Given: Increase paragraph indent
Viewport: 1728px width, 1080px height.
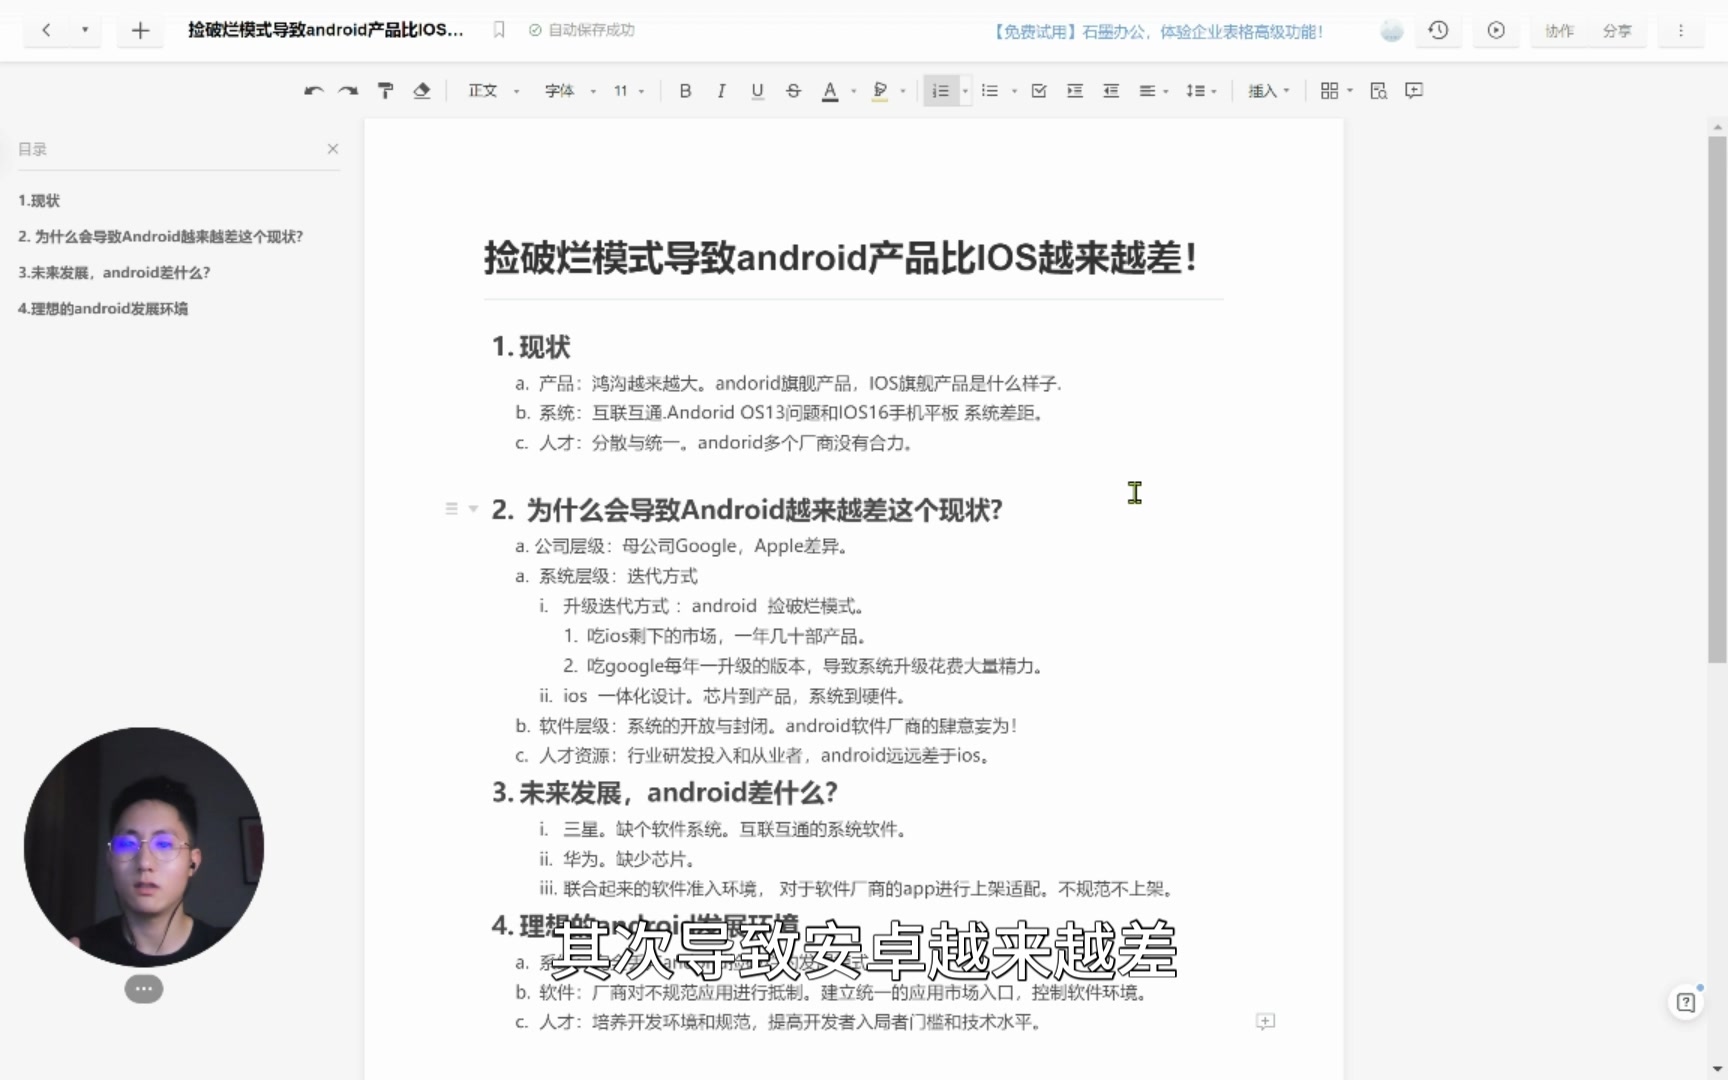Looking at the screenshot, I should click(x=1075, y=91).
